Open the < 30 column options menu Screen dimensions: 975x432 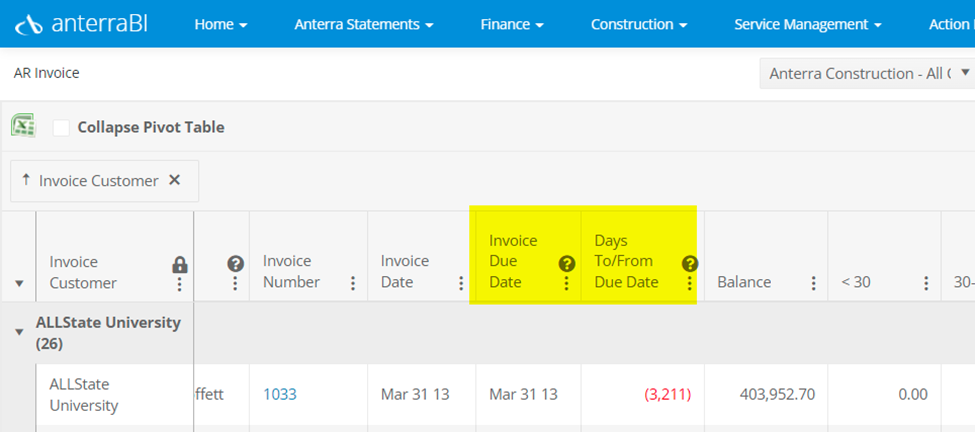pyautogui.click(x=926, y=283)
